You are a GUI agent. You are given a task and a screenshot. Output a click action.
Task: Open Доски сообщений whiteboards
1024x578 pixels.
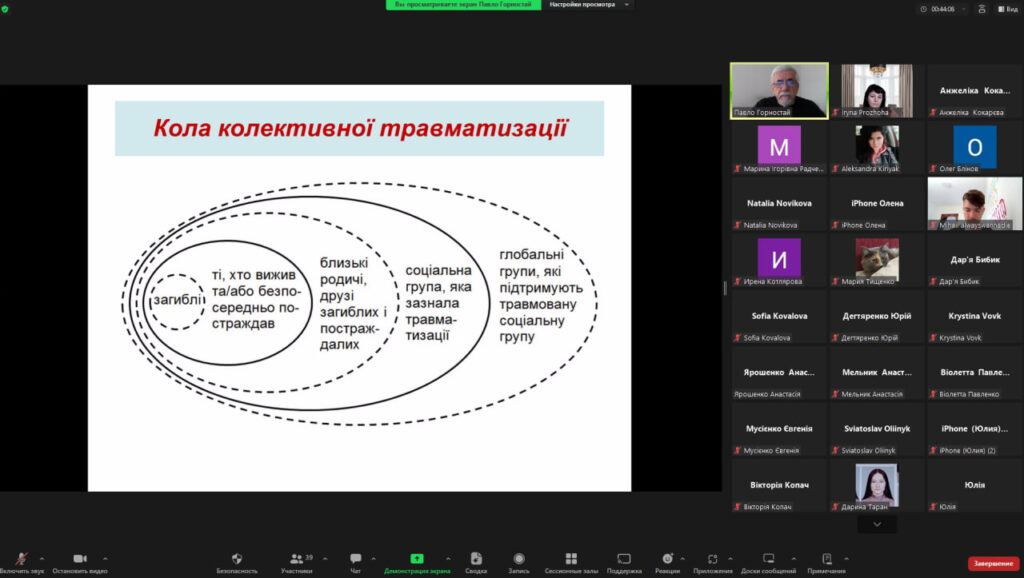769,561
